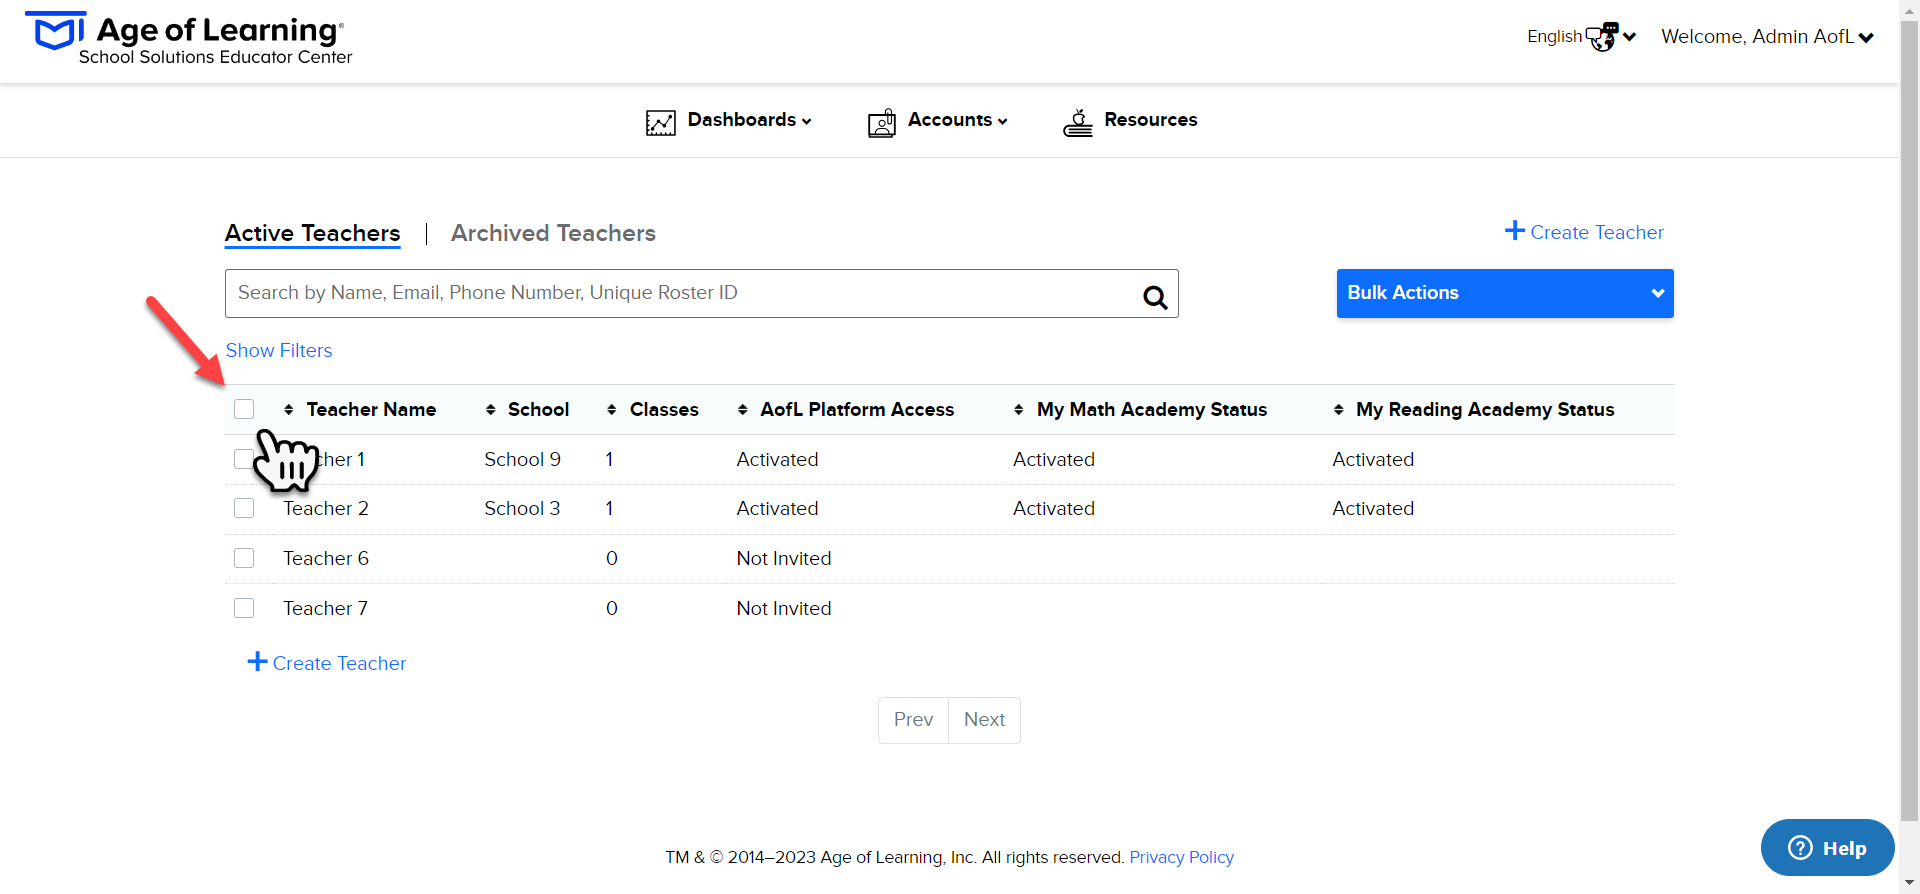Expand the Dashboards menu
1920x894 pixels.
(749, 120)
